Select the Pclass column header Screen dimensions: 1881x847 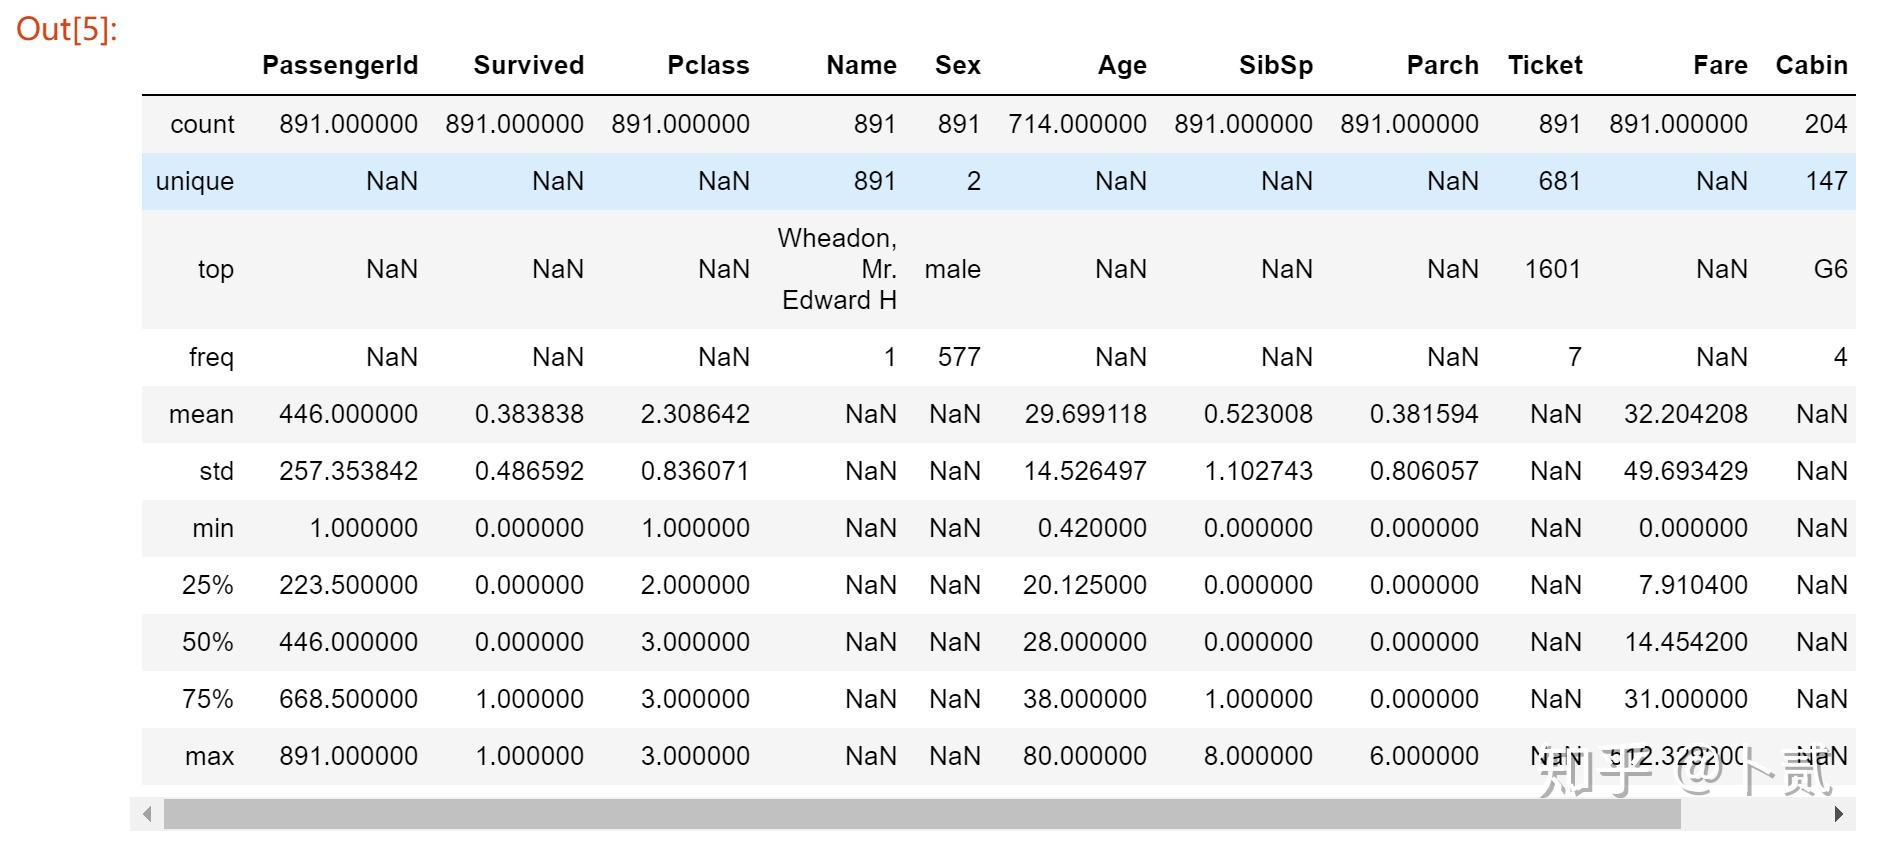tap(708, 65)
